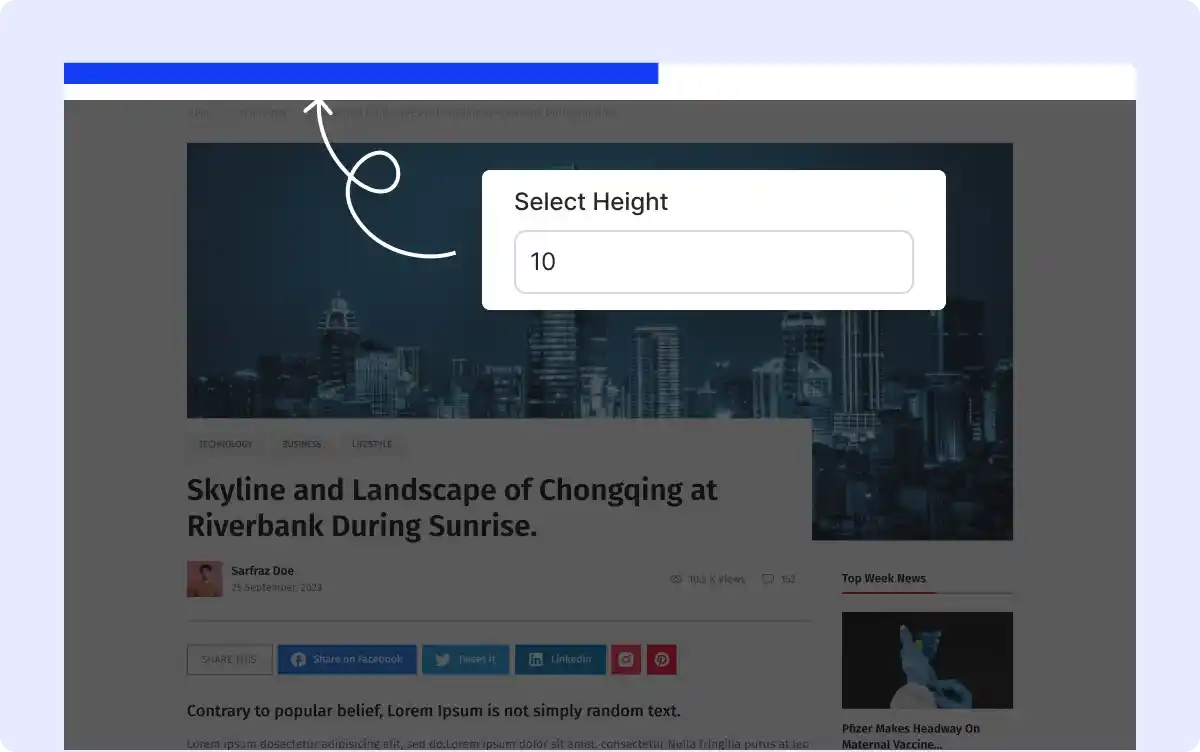The height and width of the screenshot is (752, 1200).
Task: Open the Pfizer Makes Headway article link
Action: click(x=910, y=736)
